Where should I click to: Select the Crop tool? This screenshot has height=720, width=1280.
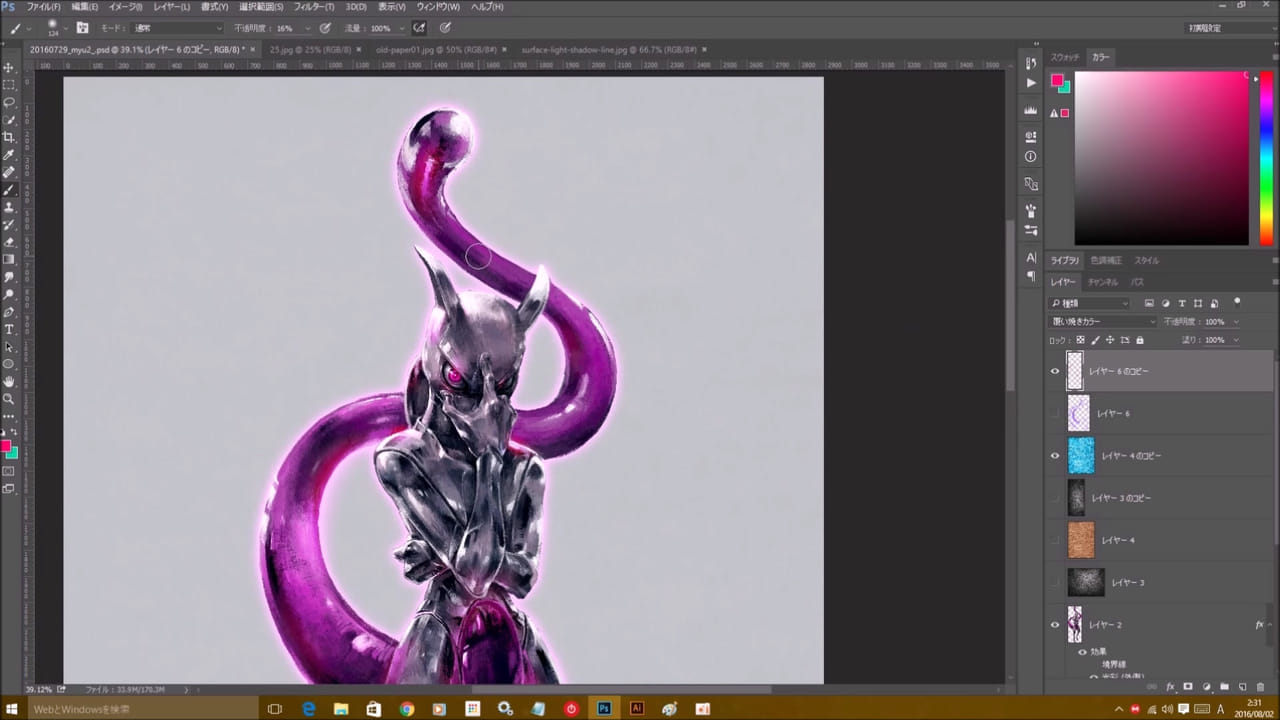pos(9,137)
